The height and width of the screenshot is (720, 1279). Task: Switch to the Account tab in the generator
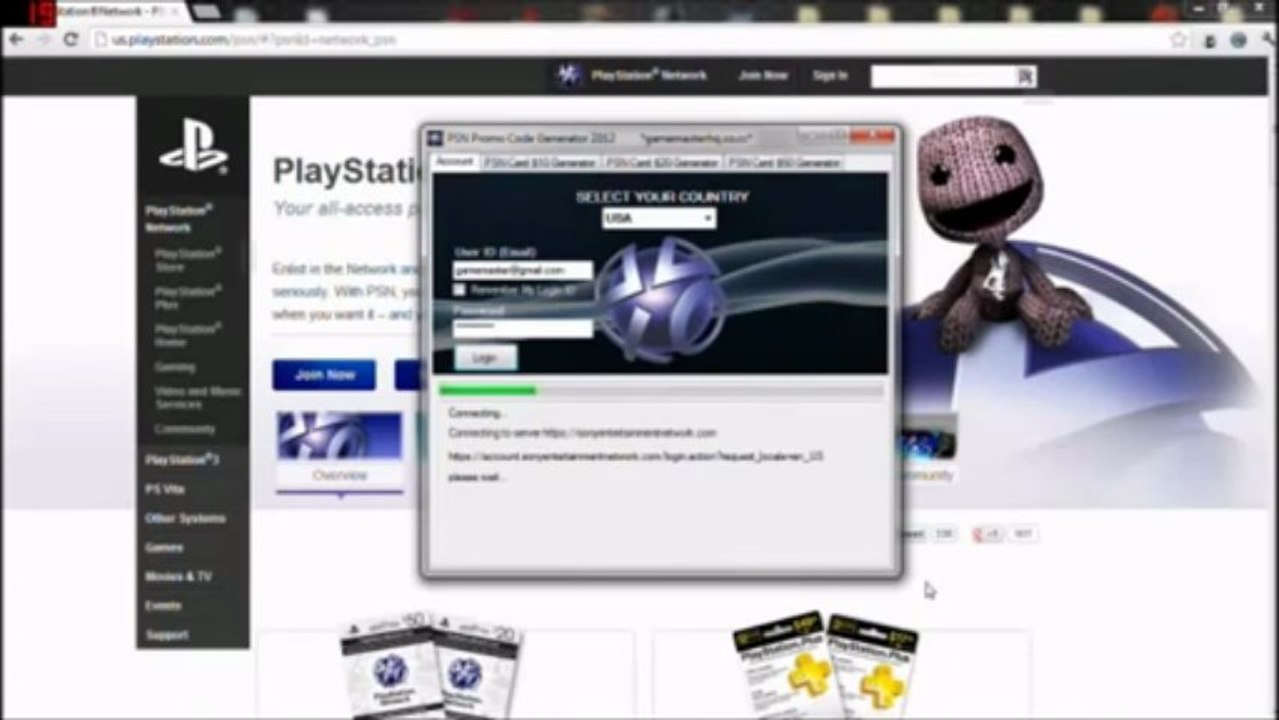(454, 162)
